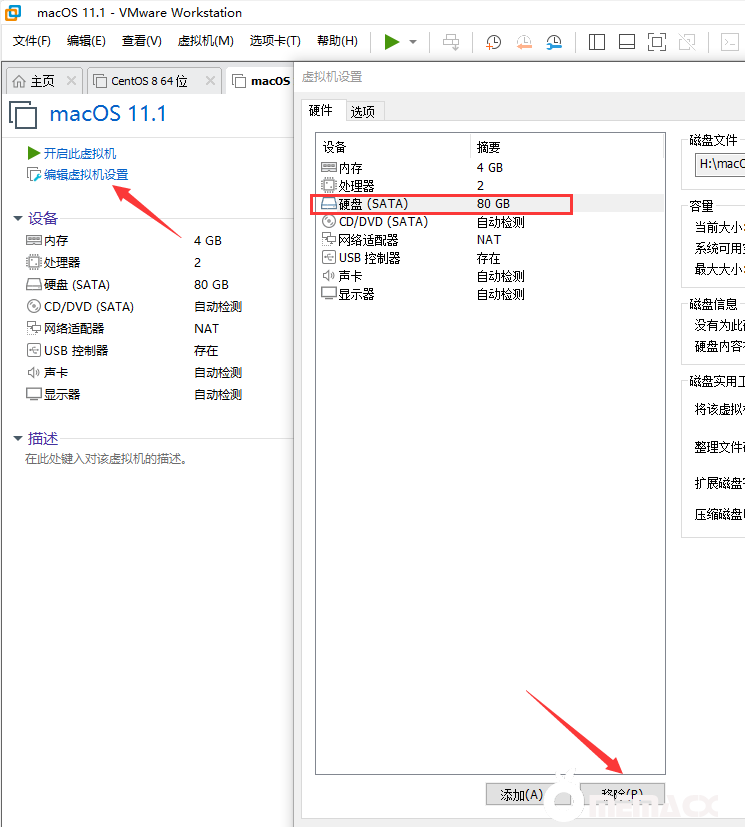Open the snapshot manager icon
This screenshot has height=827, width=745.
pos(554,42)
